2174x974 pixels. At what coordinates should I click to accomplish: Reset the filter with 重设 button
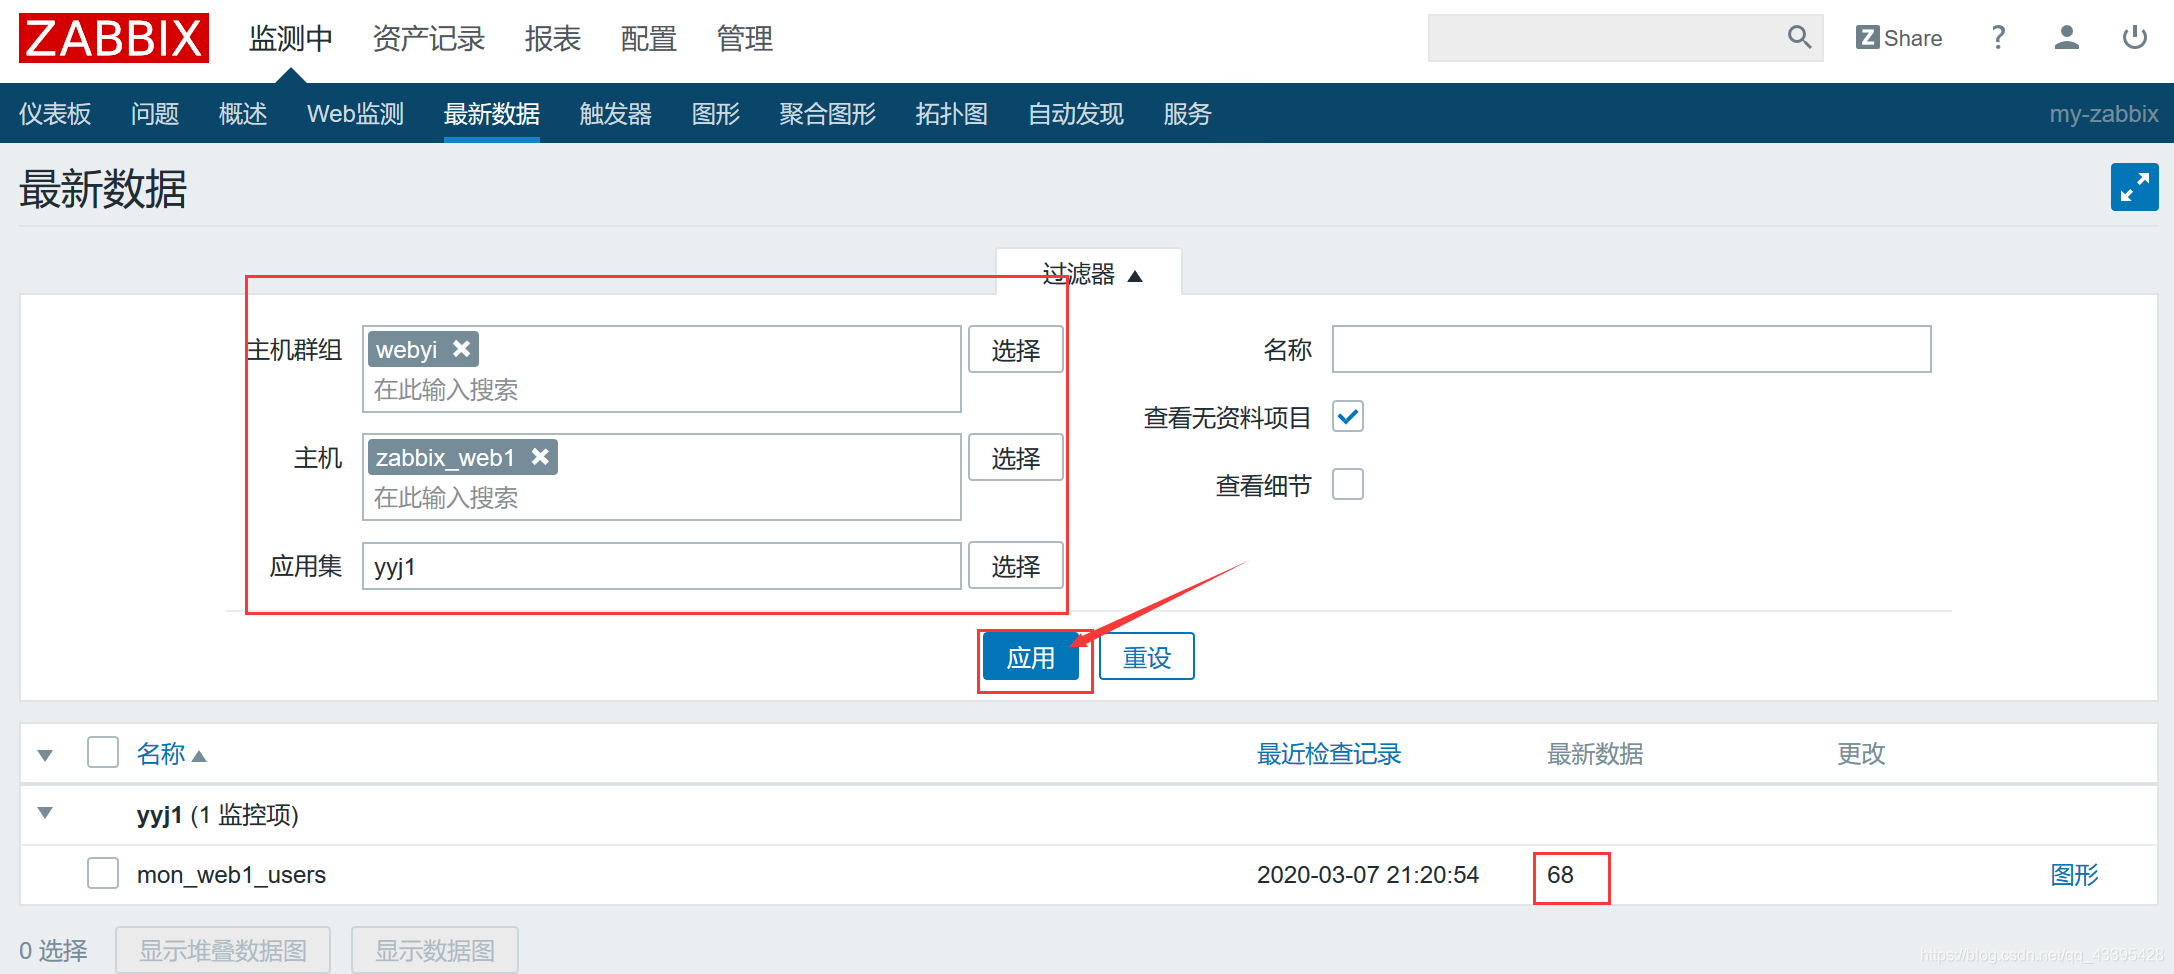point(1147,657)
